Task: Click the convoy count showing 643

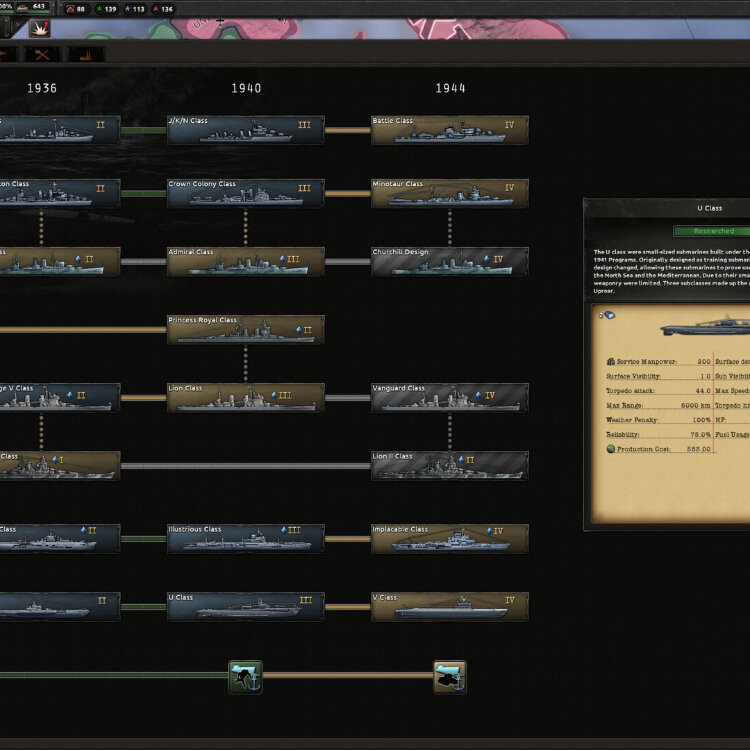Action: pos(30,7)
